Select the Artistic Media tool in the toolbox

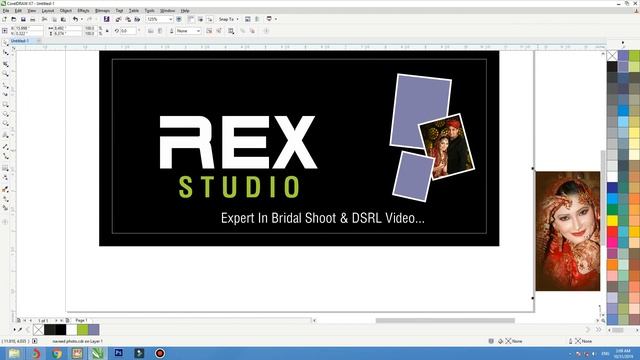click(5, 94)
